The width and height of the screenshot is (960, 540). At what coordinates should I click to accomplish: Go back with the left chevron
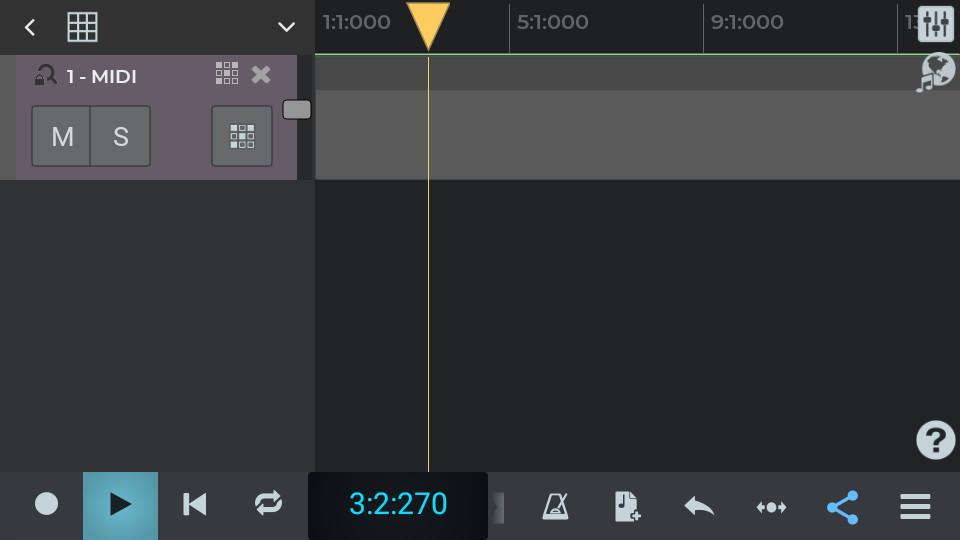pos(30,27)
